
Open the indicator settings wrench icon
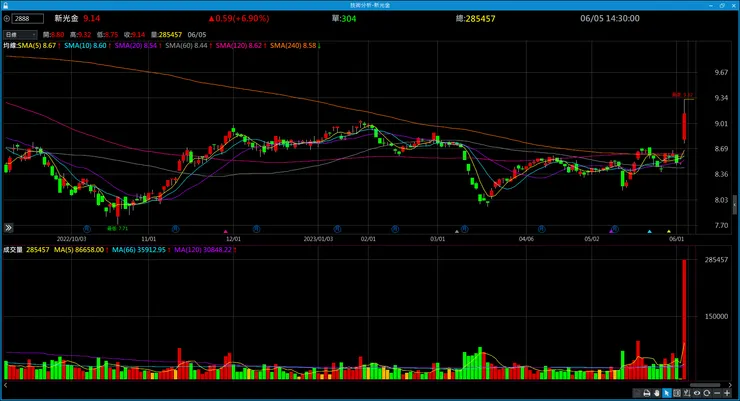(x=687, y=393)
